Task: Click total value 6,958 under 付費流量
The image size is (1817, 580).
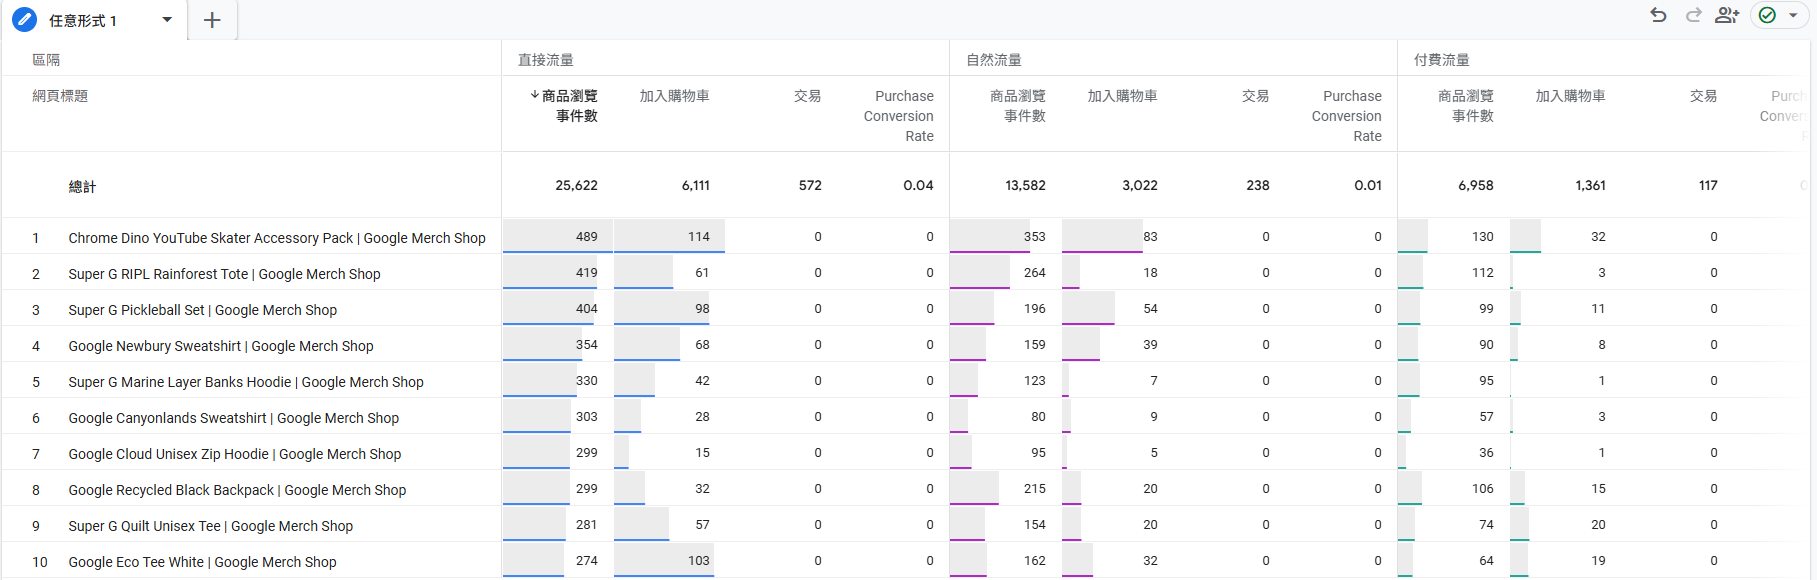Action: [x=1476, y=185]
